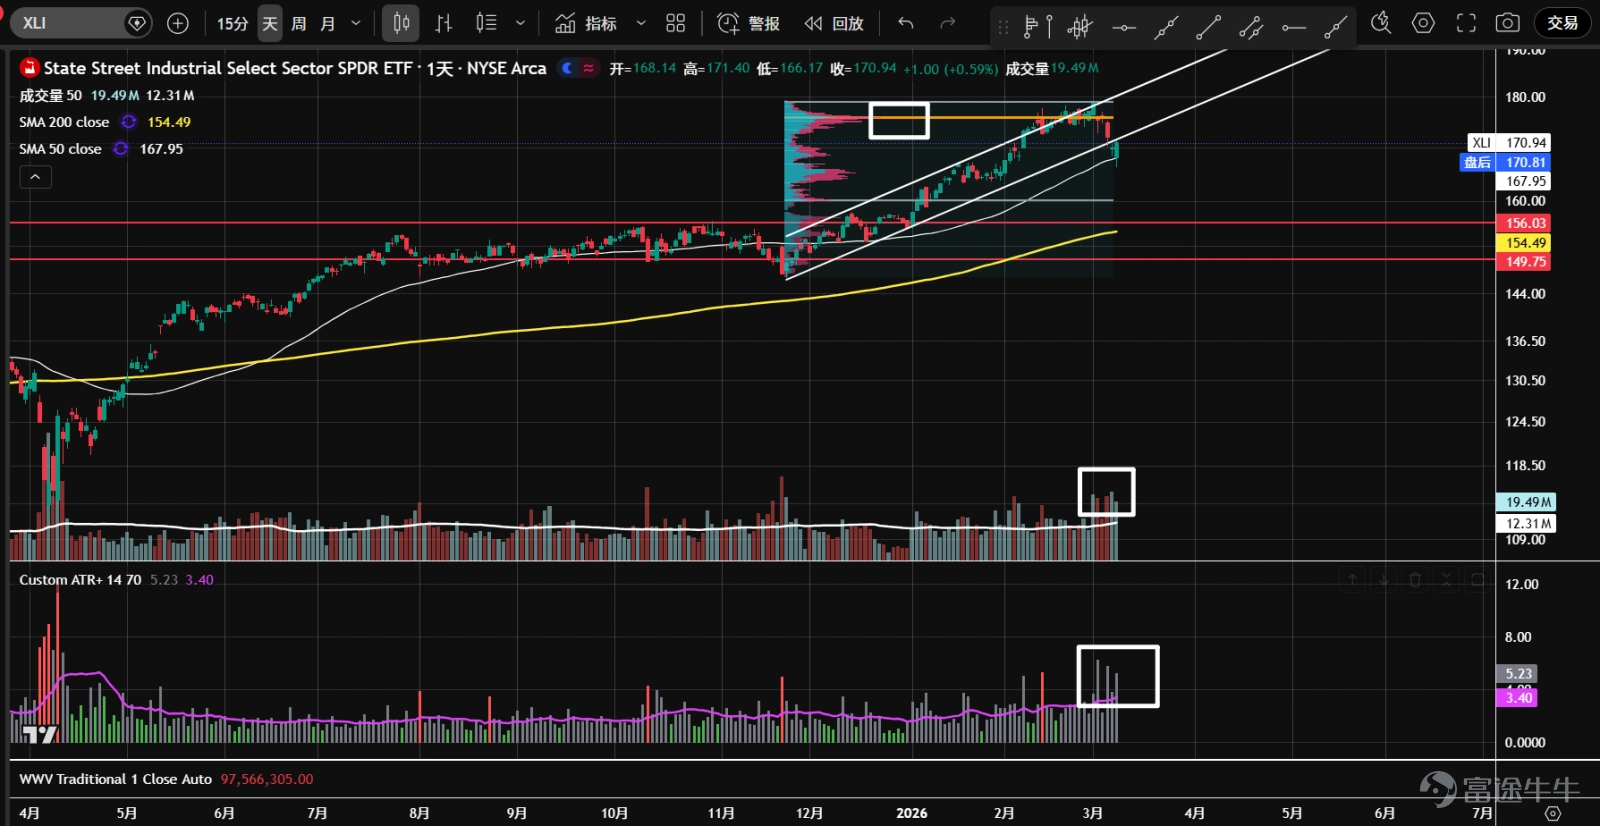The width and height of the screenshot is (1600, 826).
Task: Redo the last chart action
Action: click(x=948, y=23)
